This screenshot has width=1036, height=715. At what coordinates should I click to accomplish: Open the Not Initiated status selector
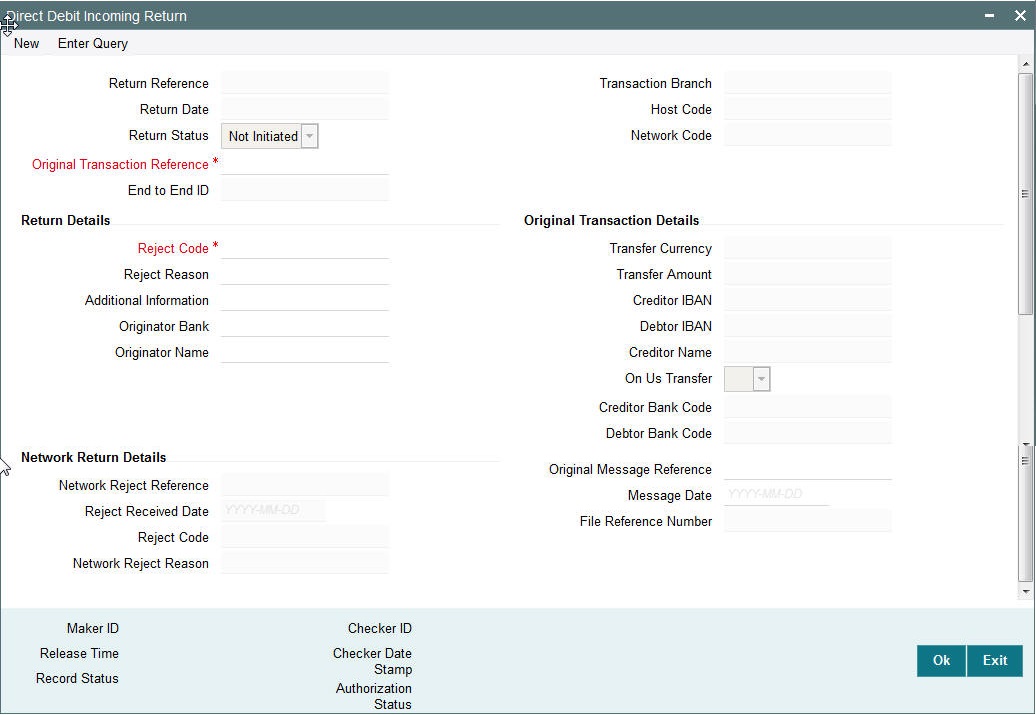point(309,136)
